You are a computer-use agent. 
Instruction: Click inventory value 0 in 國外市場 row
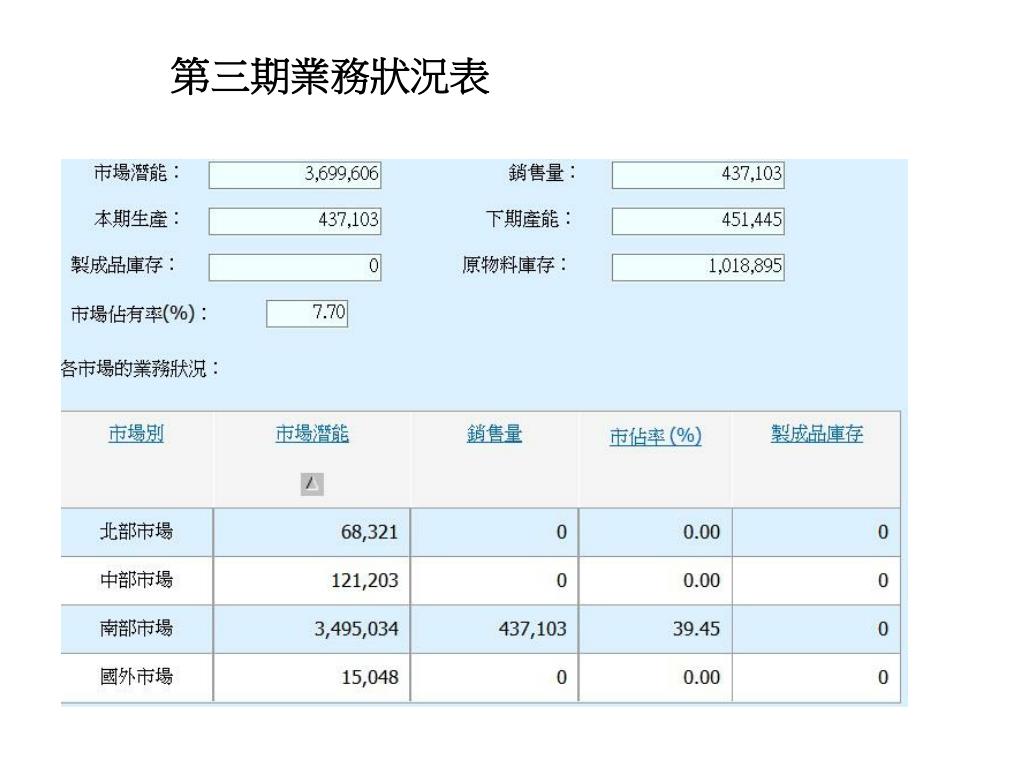[816, 677]
